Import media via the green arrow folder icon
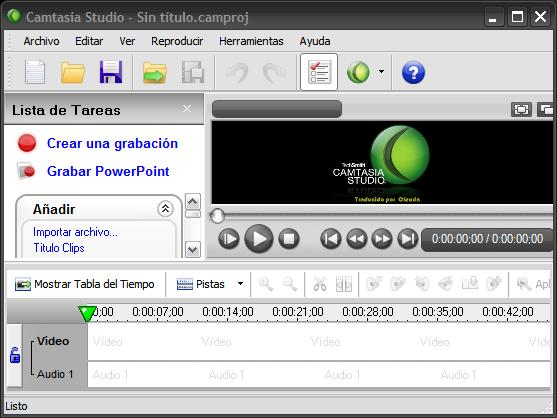The image size is (557, 418). tap(155, 72)
